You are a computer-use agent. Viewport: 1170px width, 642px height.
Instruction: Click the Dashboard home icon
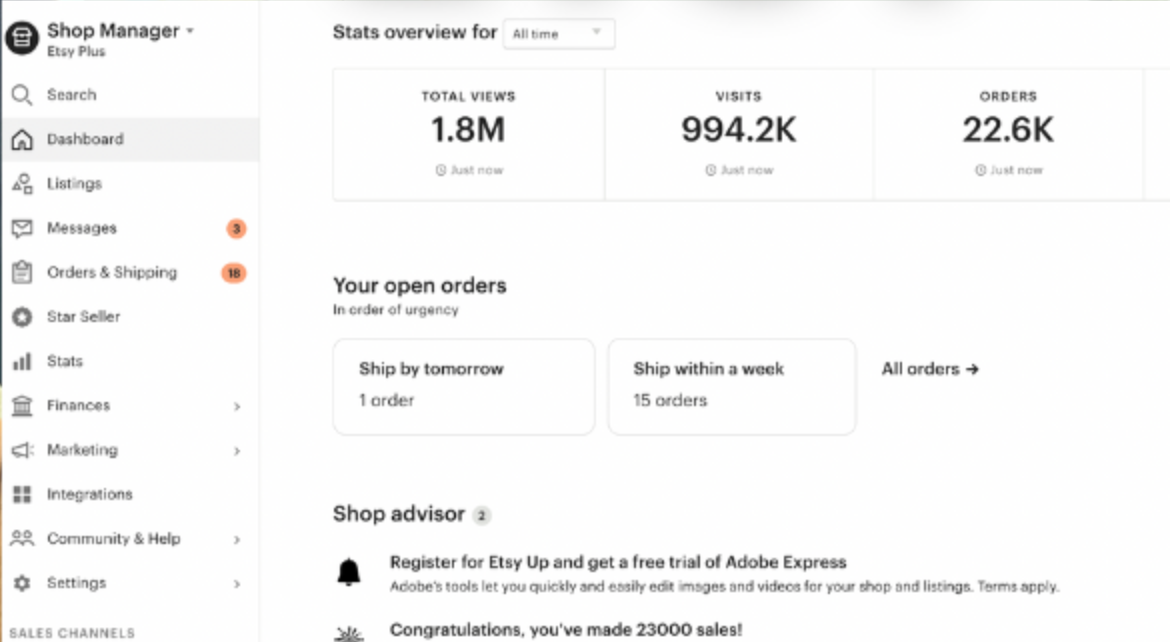(22, 139)
